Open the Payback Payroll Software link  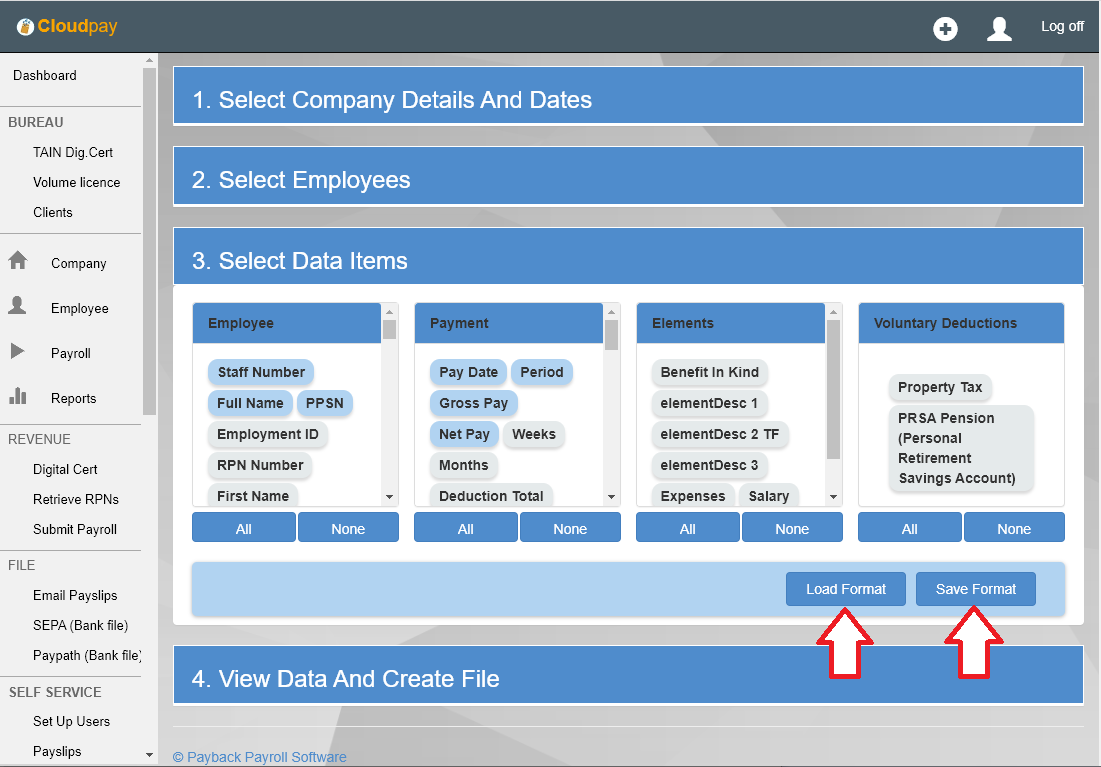pyautogui.click(x=260, y=757)
